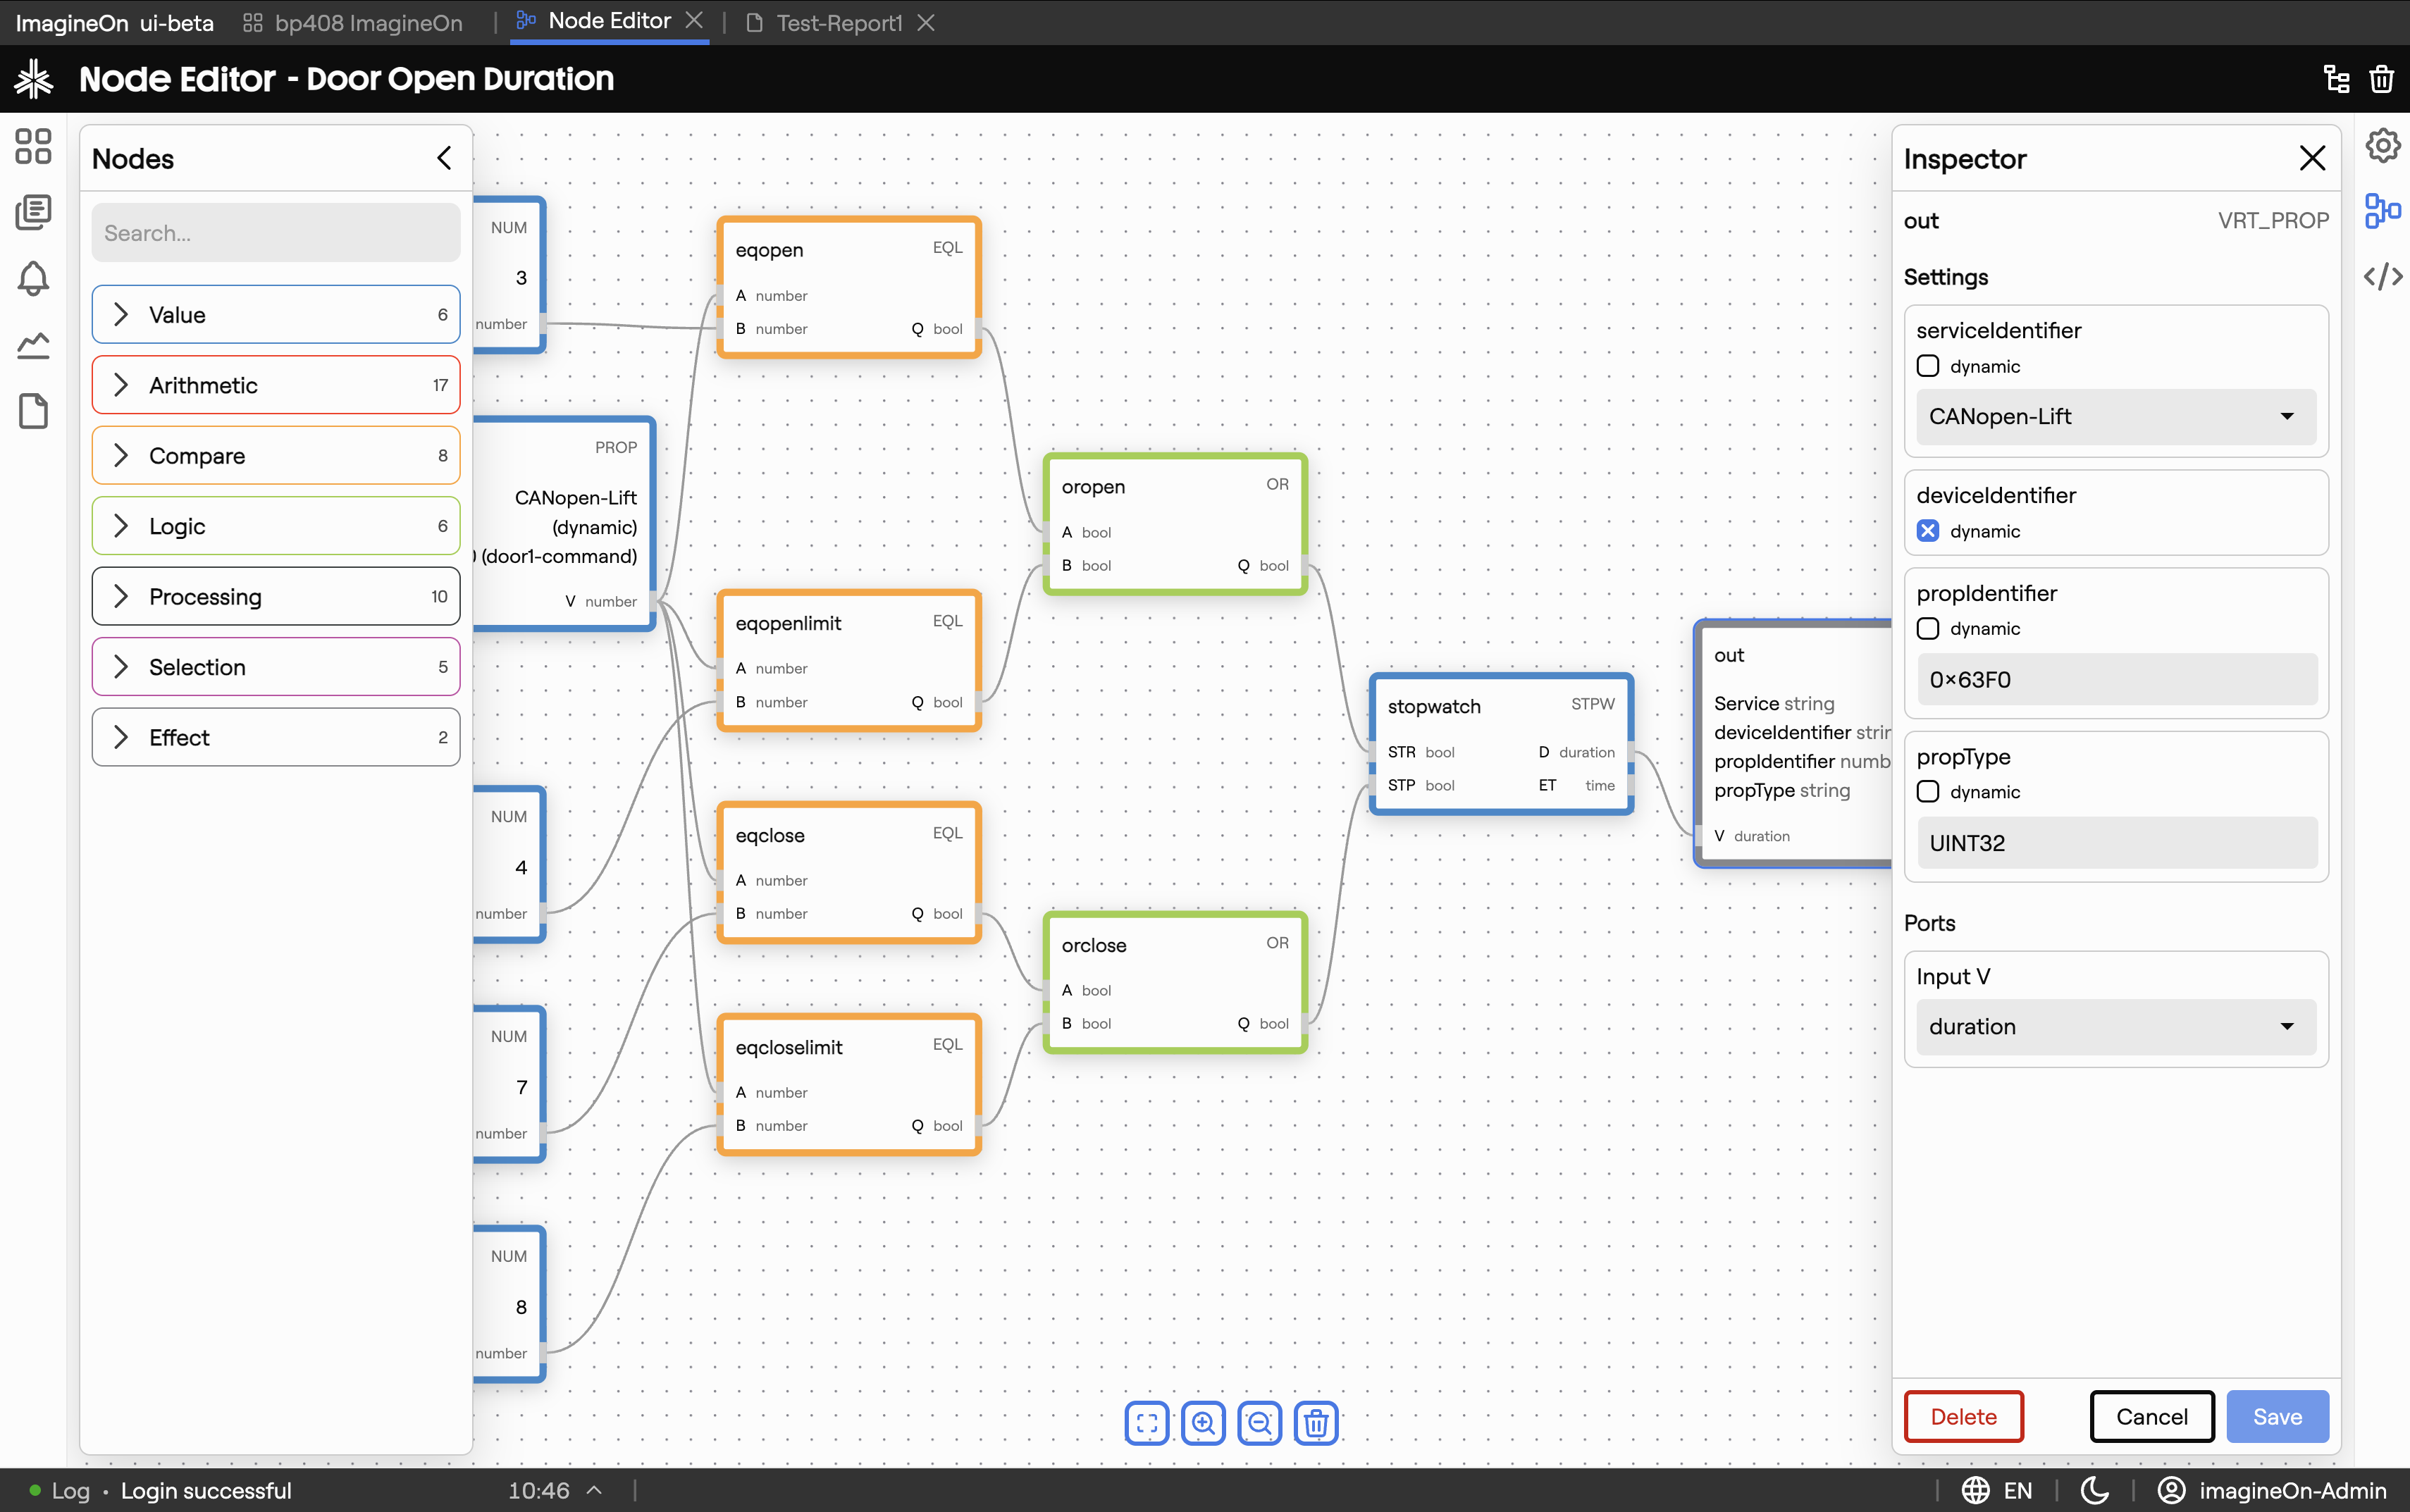Image resolution: width=2410 pixels, height=1512 pixels.
Task: Collapse the Nodes panel with chevron
Action: click(x=445, y=158)
